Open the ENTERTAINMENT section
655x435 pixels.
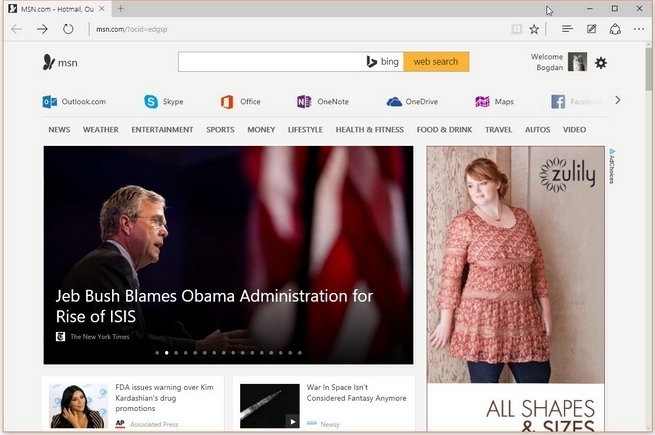(162, 130)
